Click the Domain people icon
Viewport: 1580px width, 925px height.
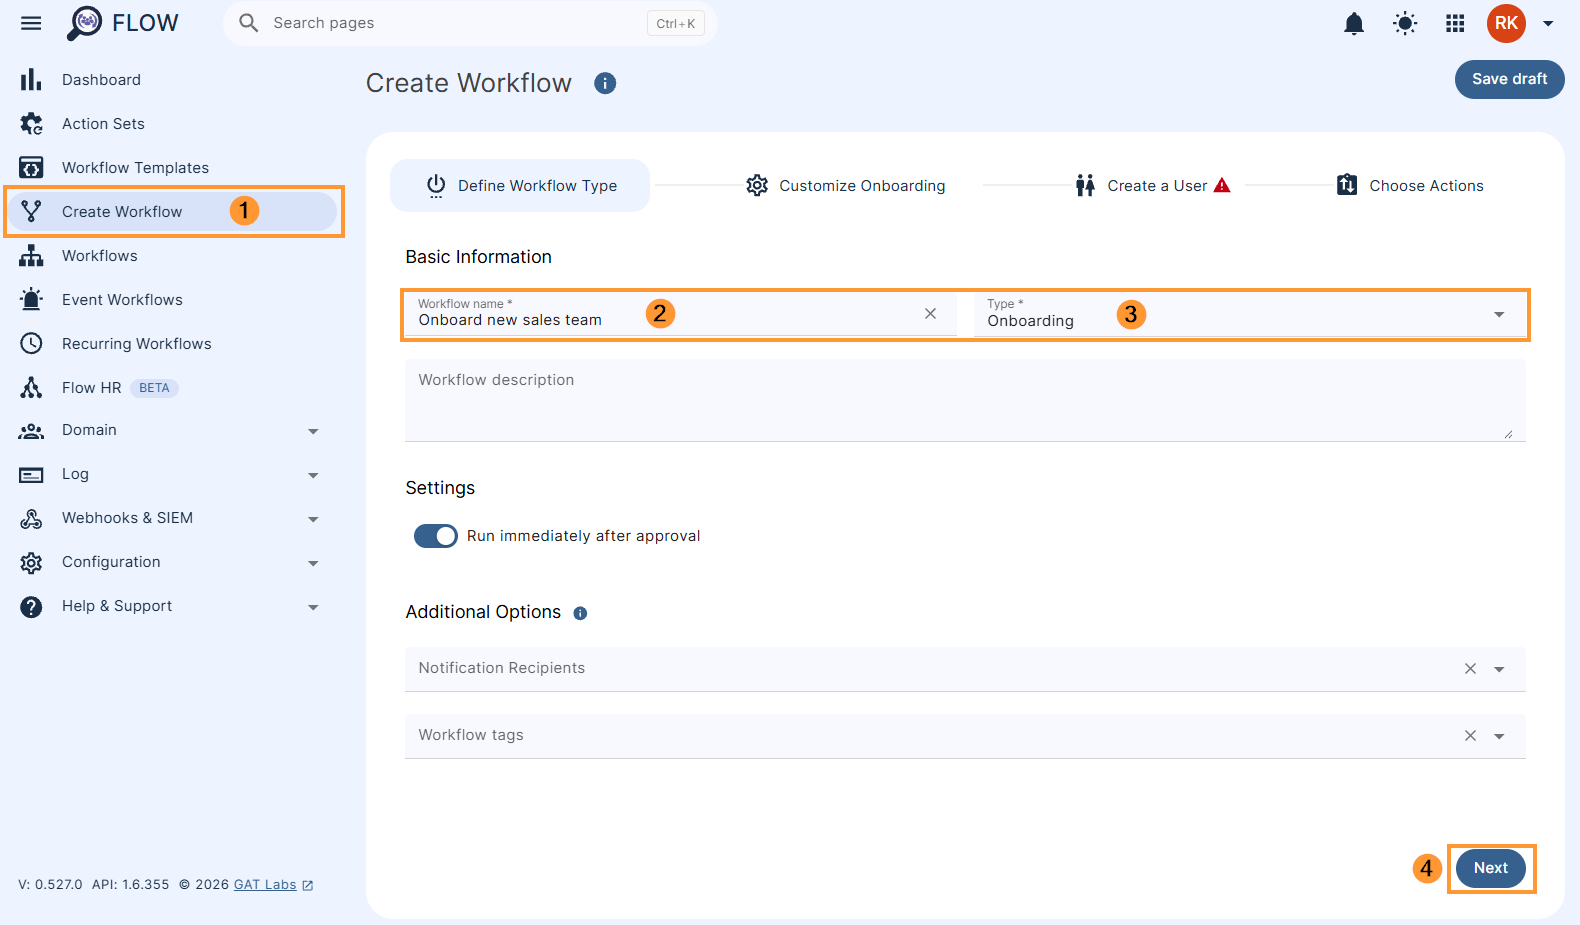31,431
